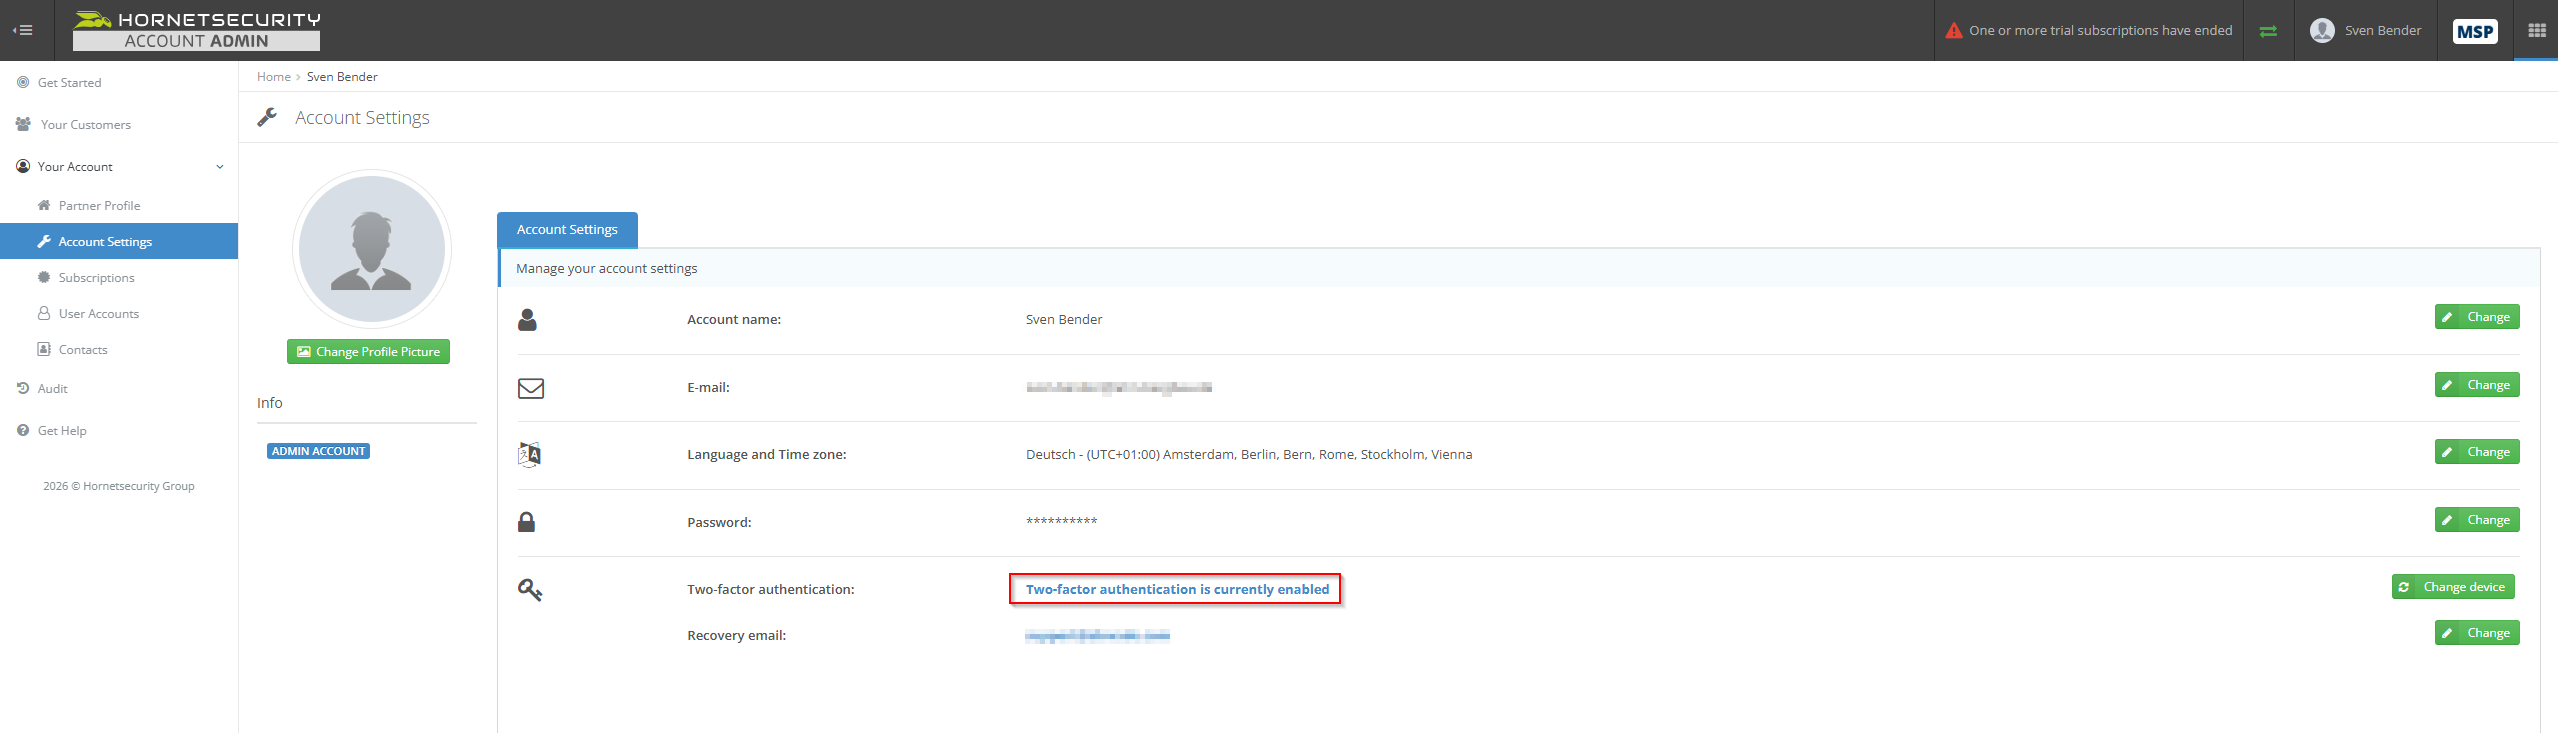
Task: Change the password
Action: [2476, 520]
